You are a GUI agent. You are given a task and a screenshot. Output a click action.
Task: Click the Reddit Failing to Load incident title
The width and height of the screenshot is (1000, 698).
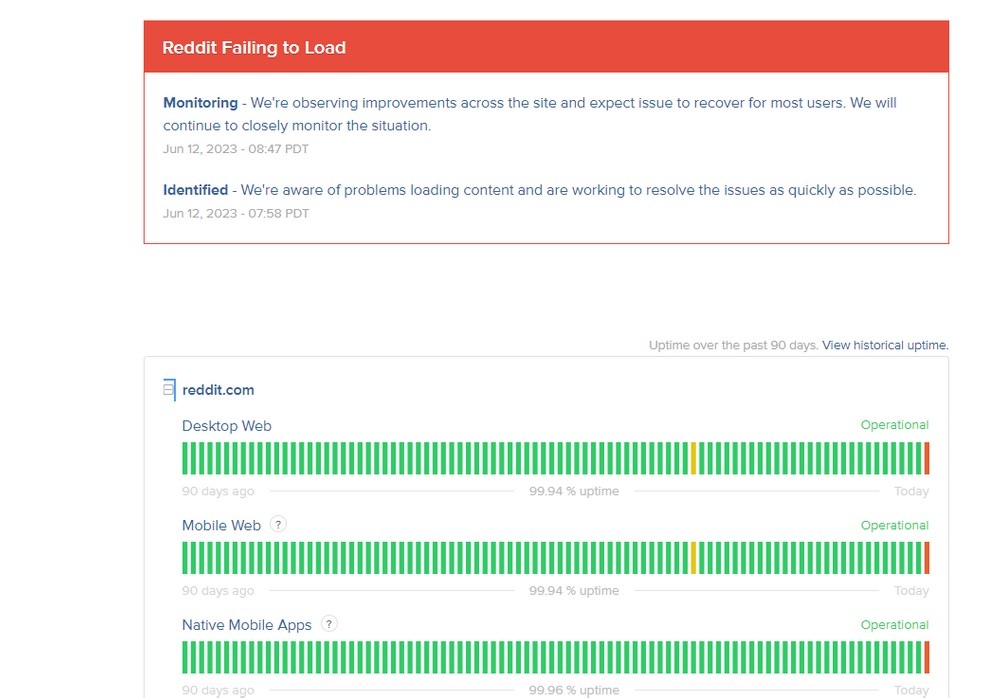pos(254,48)
